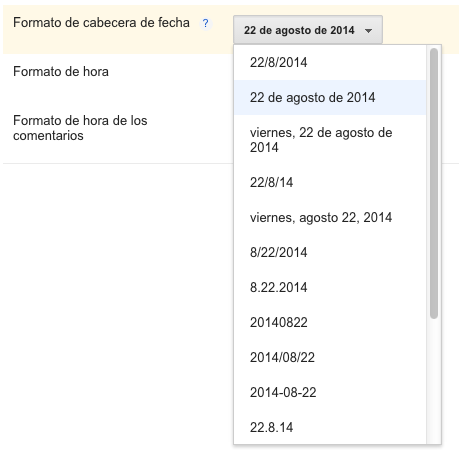Select the 22/8/2014 date format
Screen dimensions: 459x453
[x=330, y=62]
